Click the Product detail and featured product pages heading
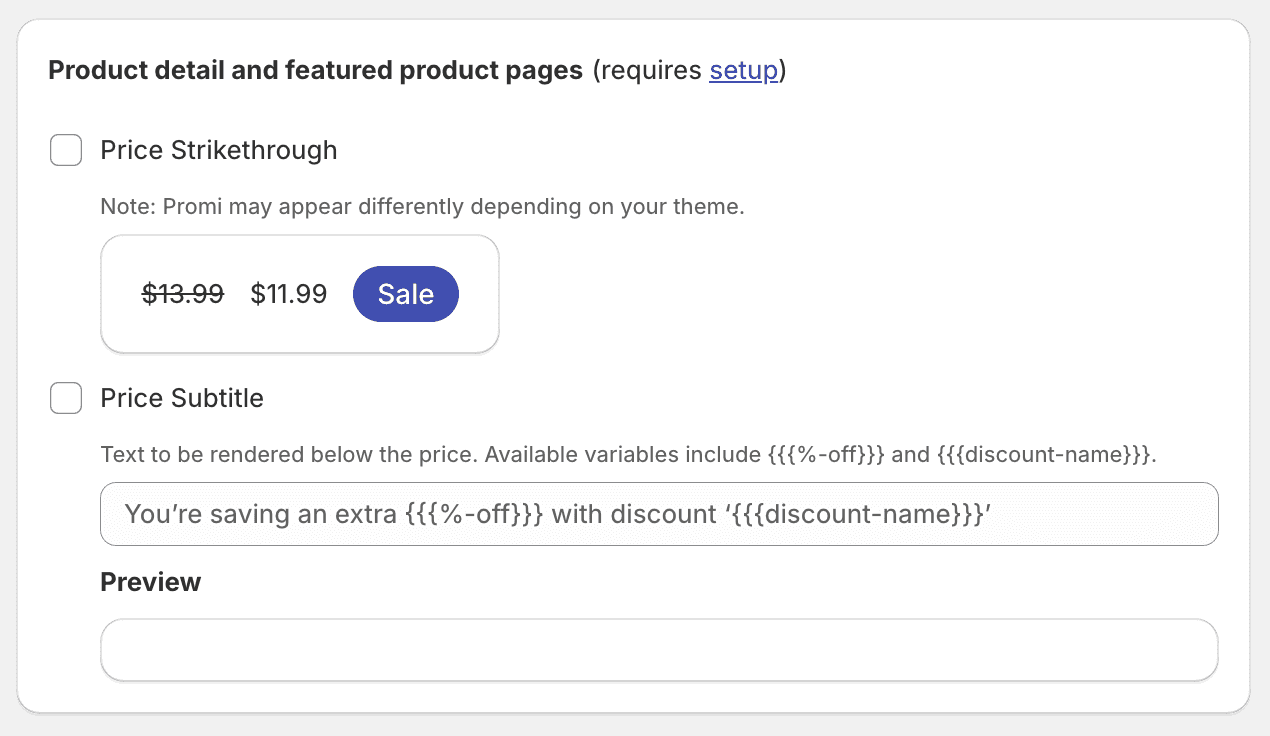This screenshot has height=736, width=1270. coord(315,70)
